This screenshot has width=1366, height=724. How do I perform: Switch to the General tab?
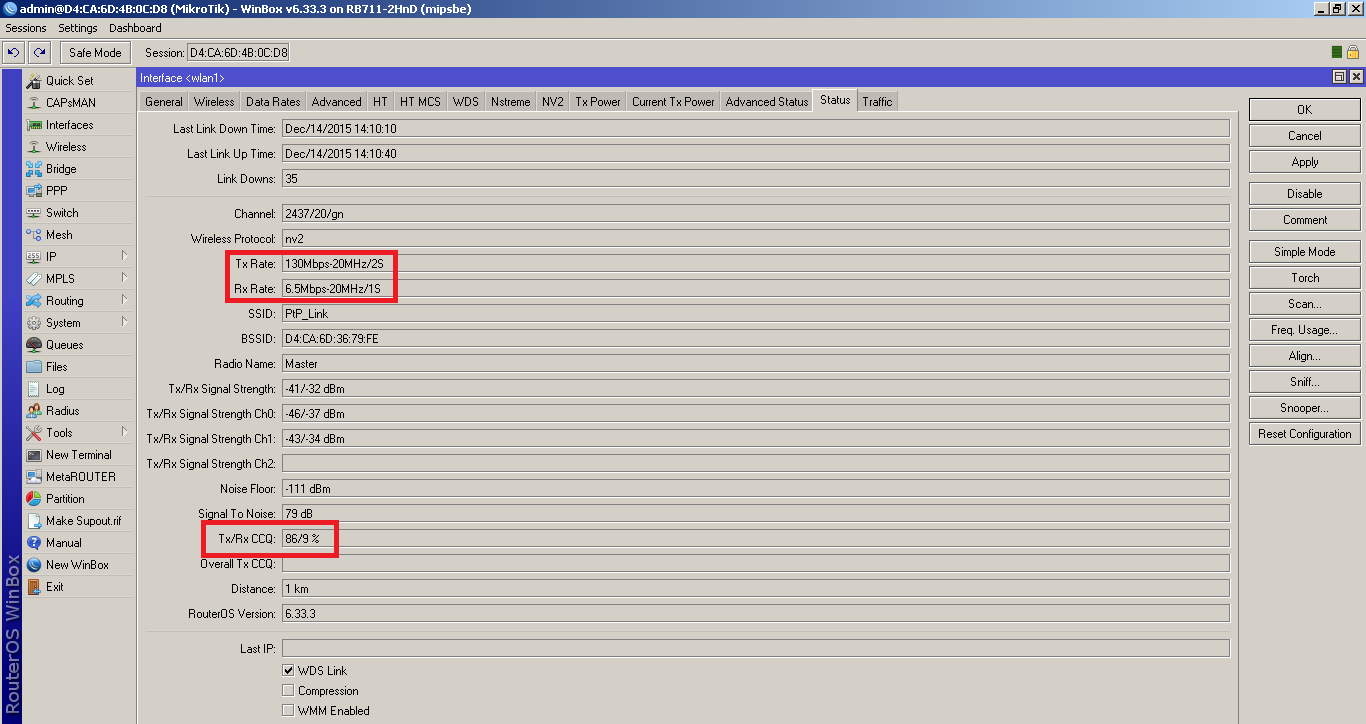click(164, 102)
